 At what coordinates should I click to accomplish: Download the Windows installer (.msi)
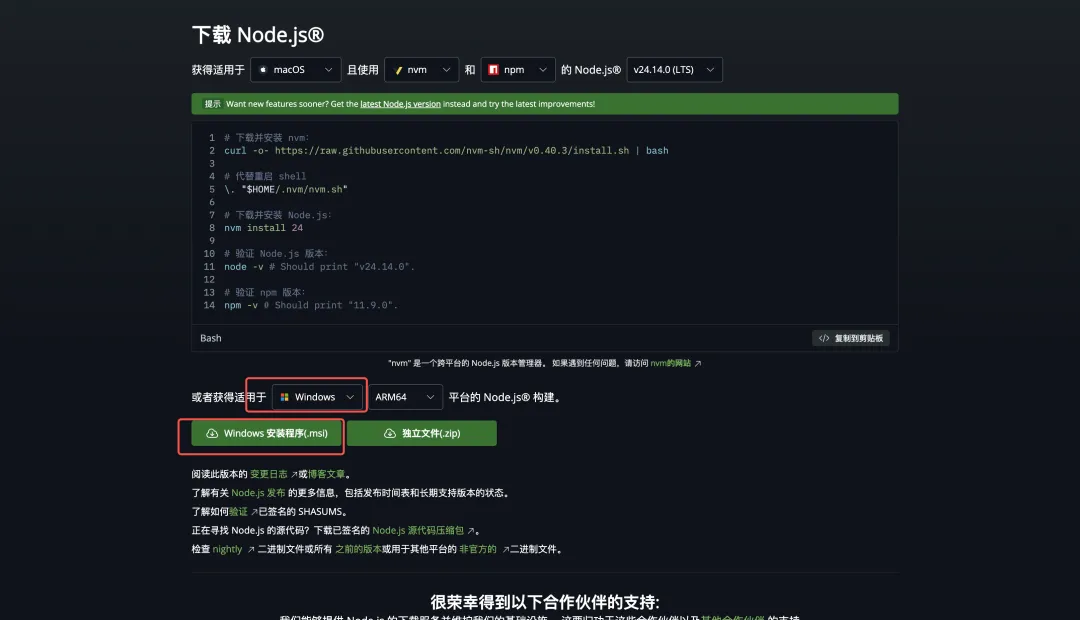[267, 433]
